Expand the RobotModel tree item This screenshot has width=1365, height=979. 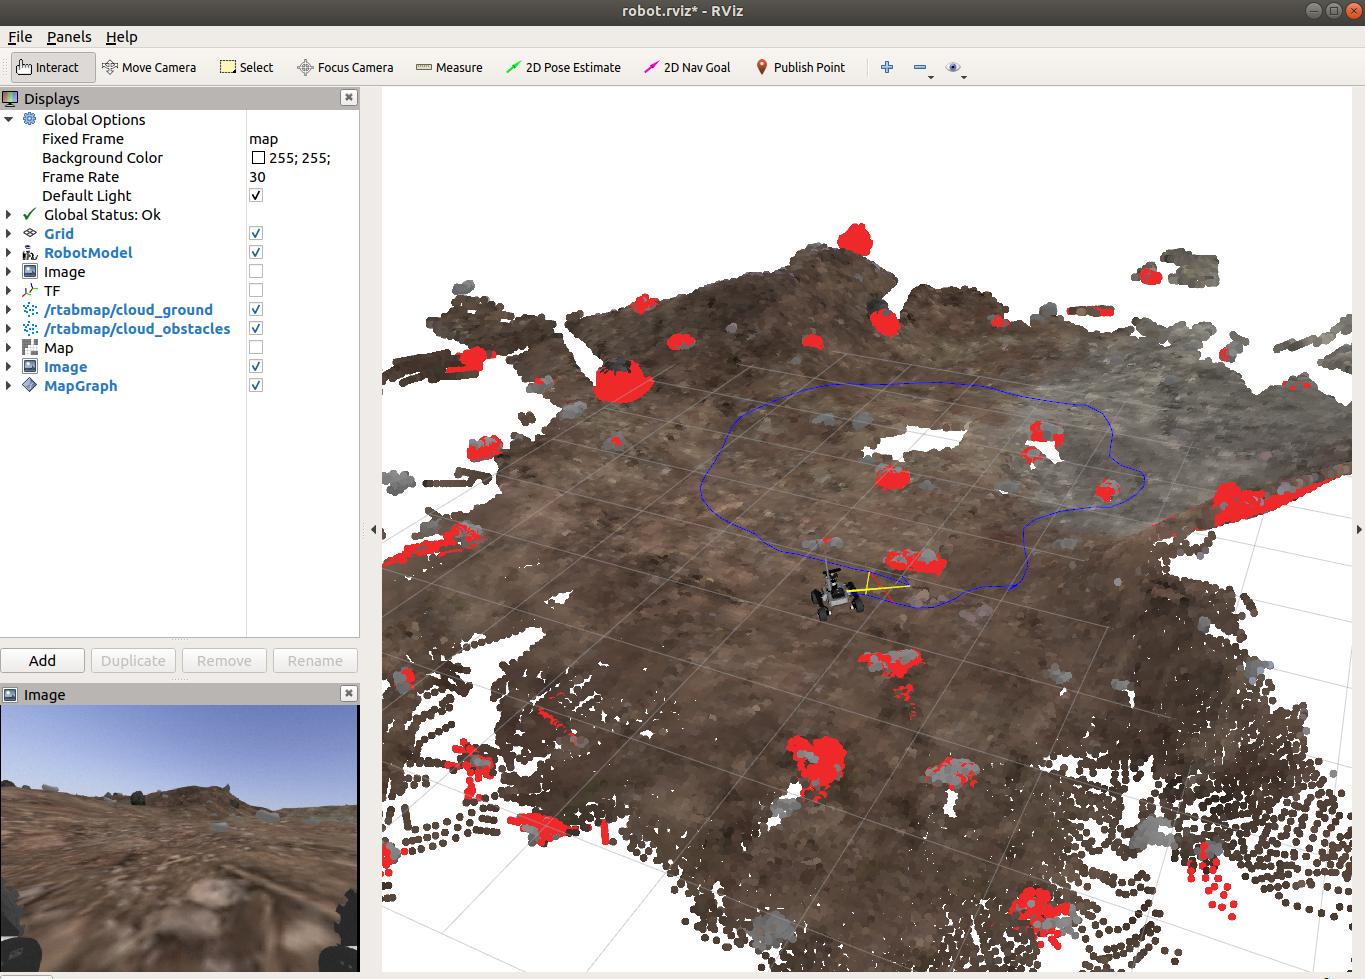pyautogui.click(x=9, y=253)
